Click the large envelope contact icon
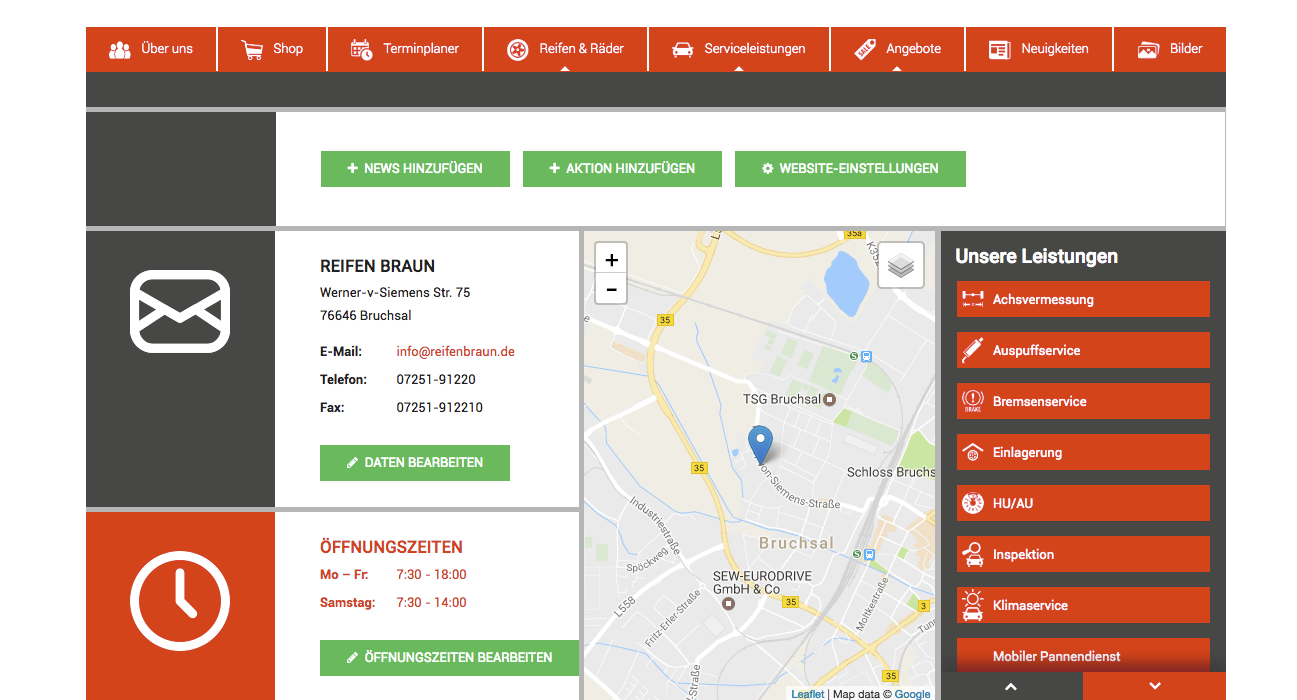The height and width of the screenshot is (700, 1297). pos(180,311)
